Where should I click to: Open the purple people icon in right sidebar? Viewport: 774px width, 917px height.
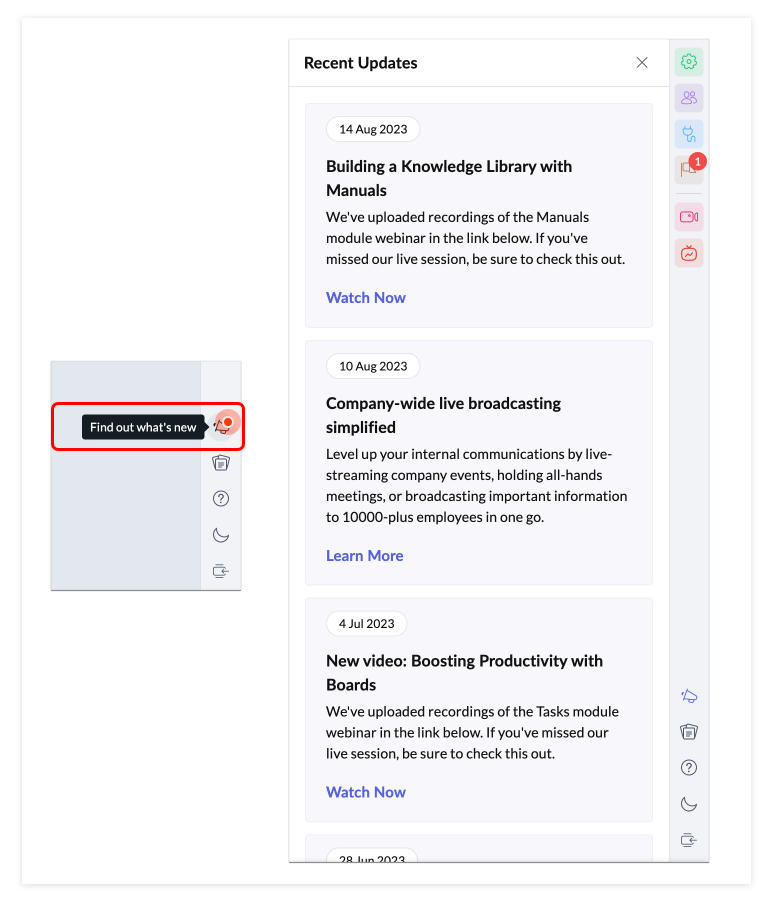pos(689,98)
